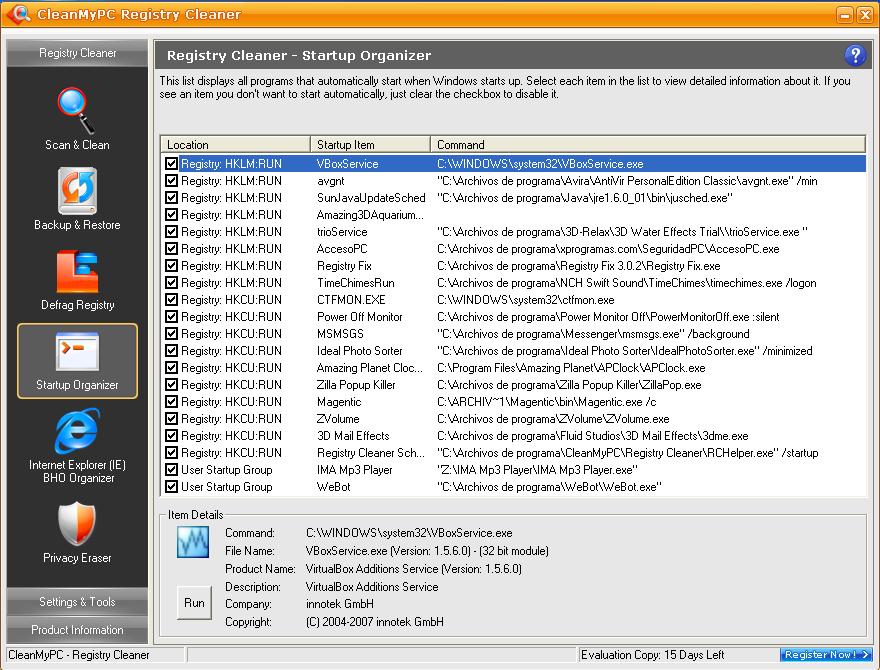
Task: Open the Backup & Restore tool
Action: point(77,199)
